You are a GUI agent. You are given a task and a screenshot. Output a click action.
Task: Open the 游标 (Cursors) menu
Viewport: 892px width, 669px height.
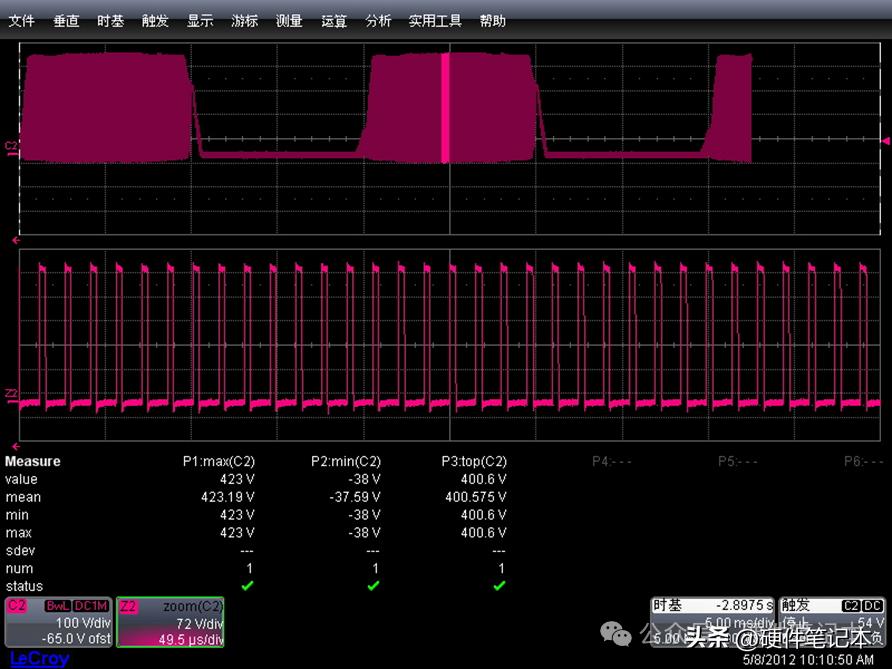(244, 21)
